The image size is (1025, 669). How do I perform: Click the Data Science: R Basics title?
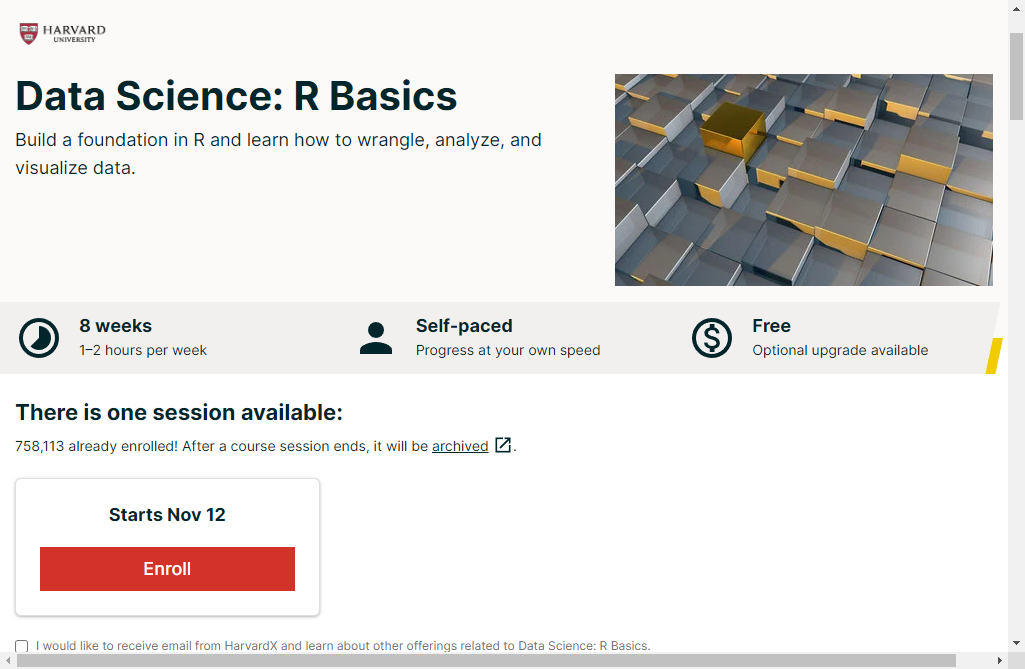(236, 96)
